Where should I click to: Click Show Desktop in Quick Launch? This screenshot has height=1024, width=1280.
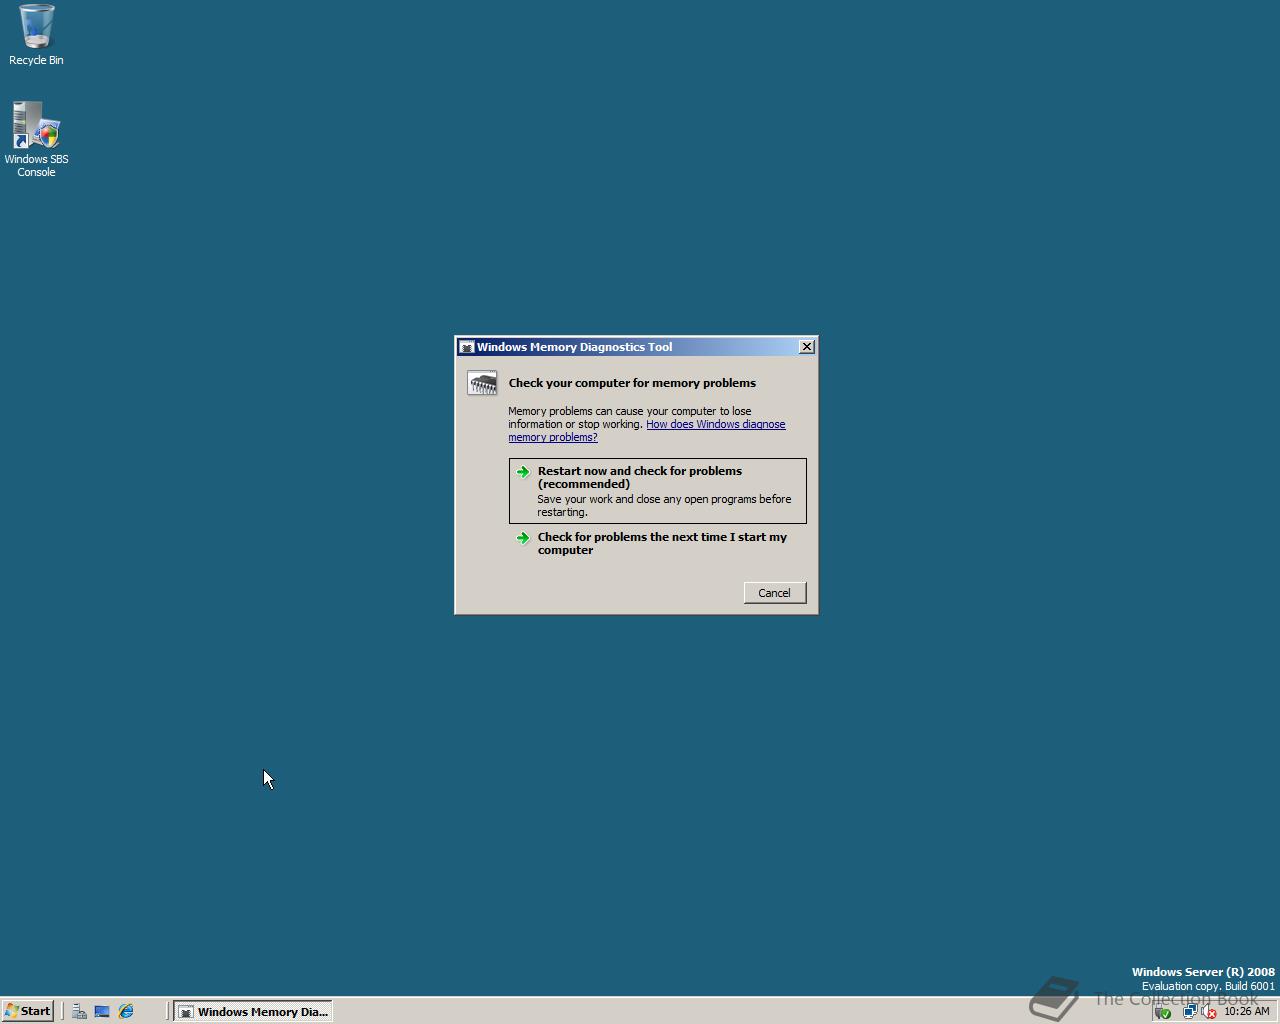click(102, 1011)
